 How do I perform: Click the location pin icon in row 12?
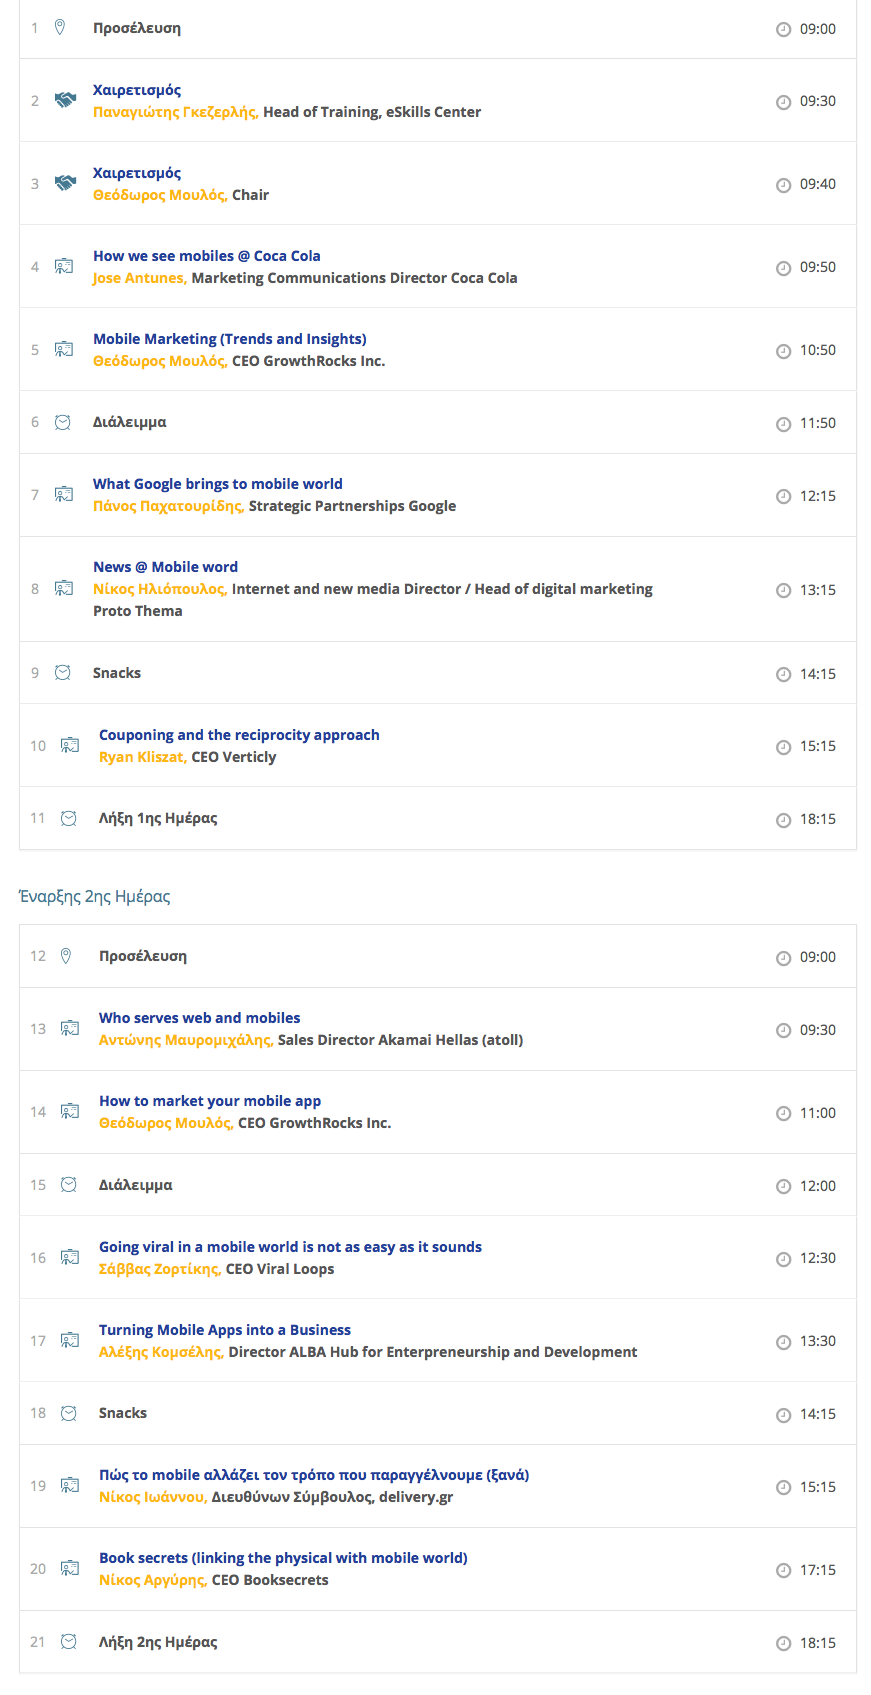pos(66,956)
